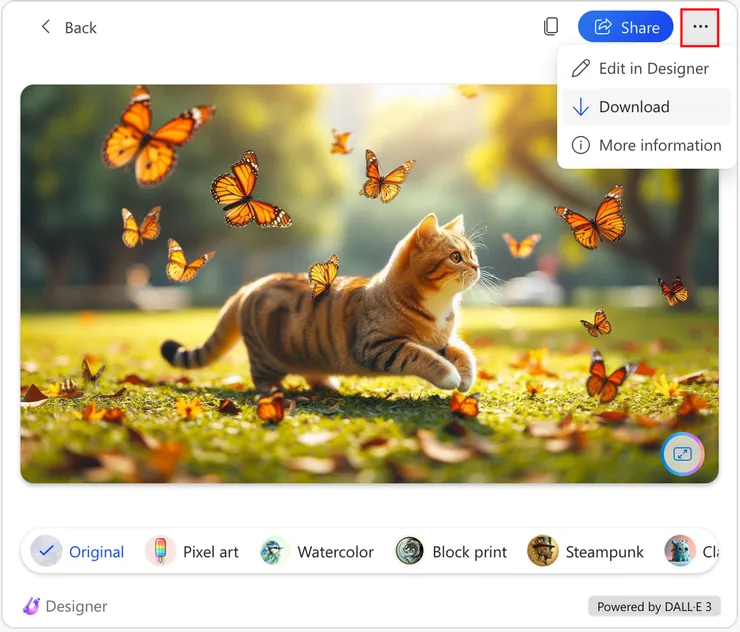Click the Powered by DALL·E 3 badge
The height and width of the screenshot is (632, 740).
point(654,607)
